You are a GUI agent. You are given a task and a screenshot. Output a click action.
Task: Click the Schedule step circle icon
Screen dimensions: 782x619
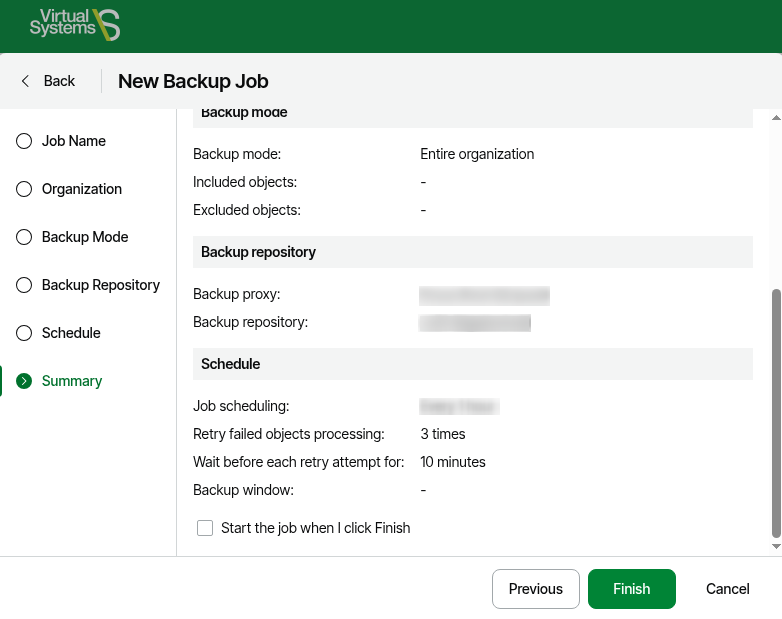tap(24, 333)
